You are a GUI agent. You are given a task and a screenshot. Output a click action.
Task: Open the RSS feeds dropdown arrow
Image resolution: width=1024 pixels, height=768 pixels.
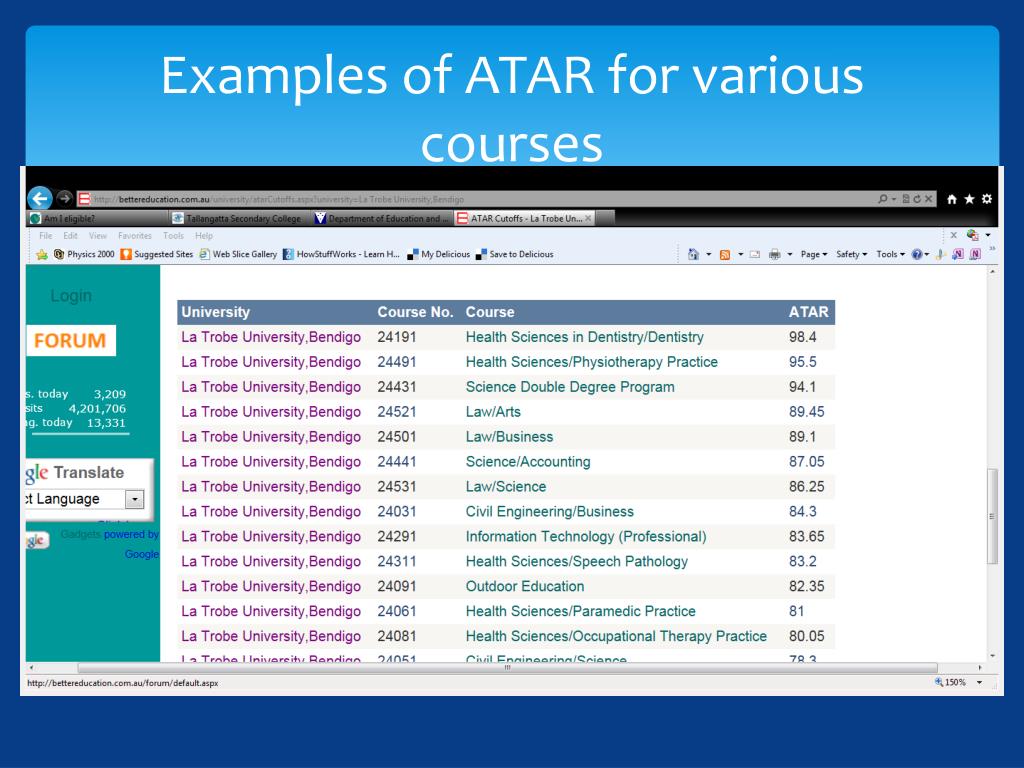point(741,255)
